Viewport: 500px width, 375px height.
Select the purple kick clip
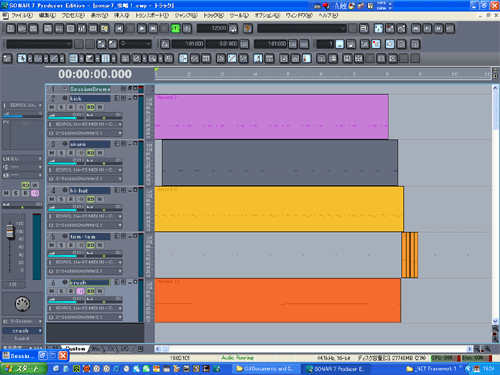point(272,117)
